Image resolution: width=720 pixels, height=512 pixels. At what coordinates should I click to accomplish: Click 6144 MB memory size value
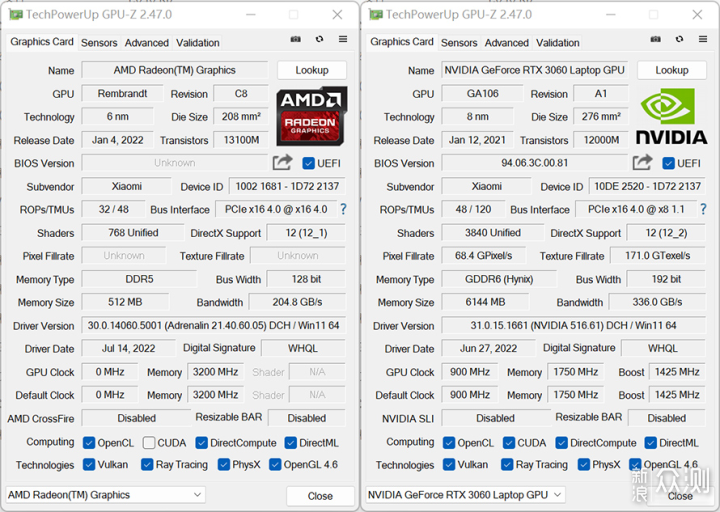click(x=485, y=302)
